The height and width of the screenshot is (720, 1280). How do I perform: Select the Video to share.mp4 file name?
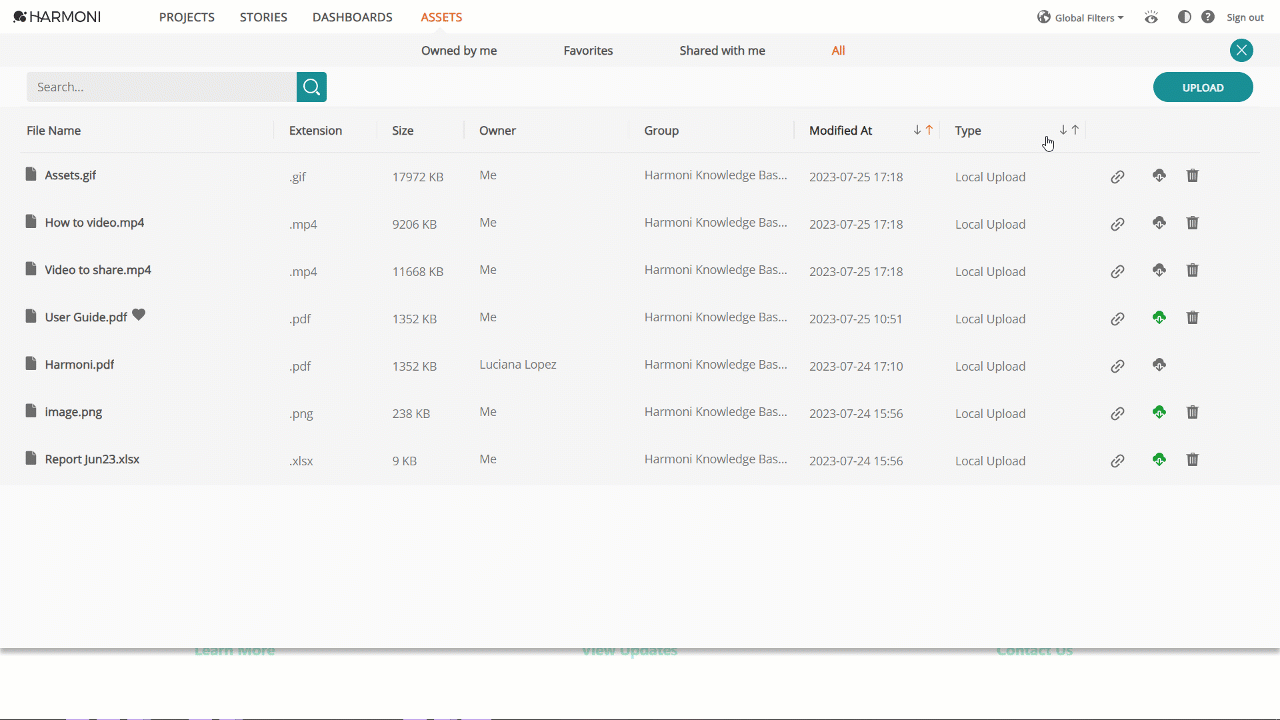[98, 269]
